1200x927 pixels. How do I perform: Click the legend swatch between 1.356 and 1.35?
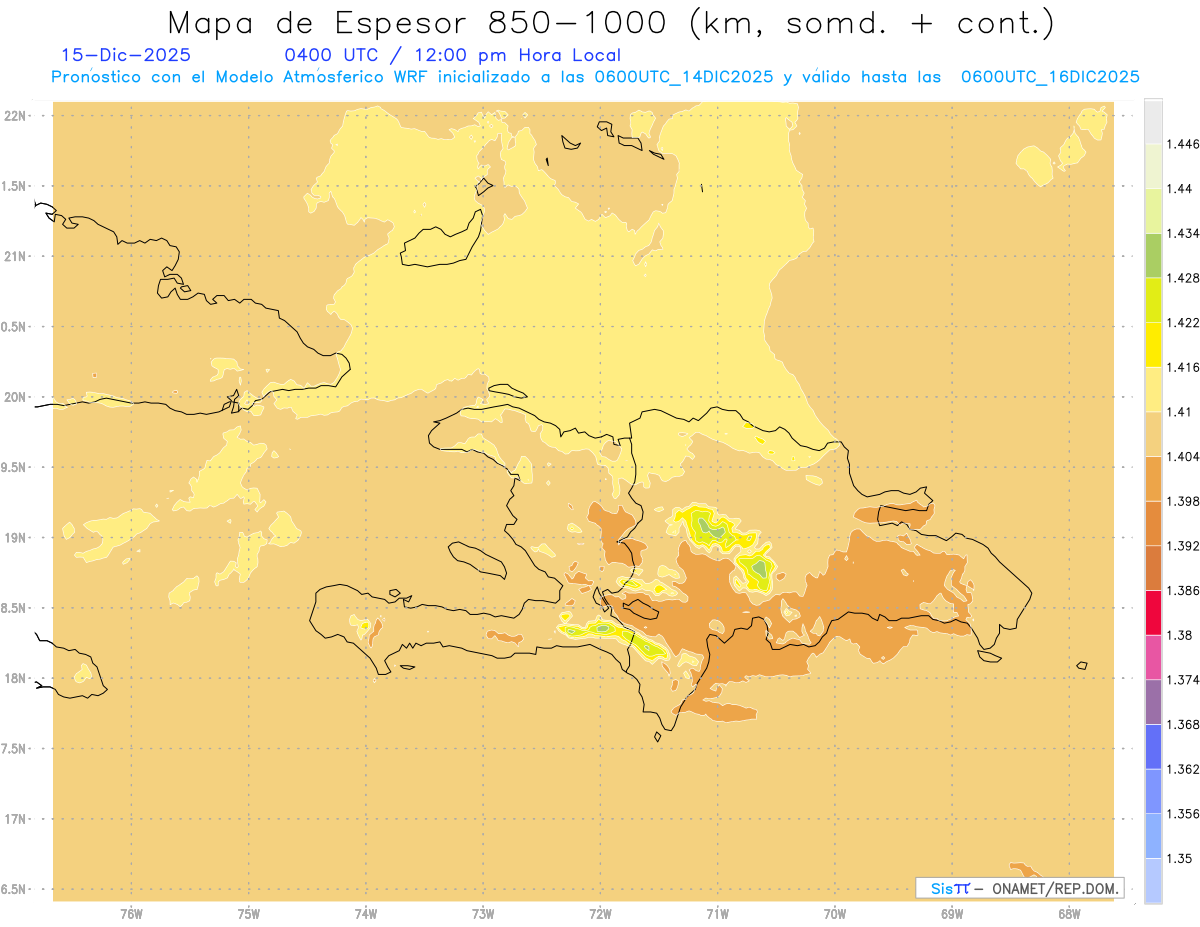coord(1153,836)
